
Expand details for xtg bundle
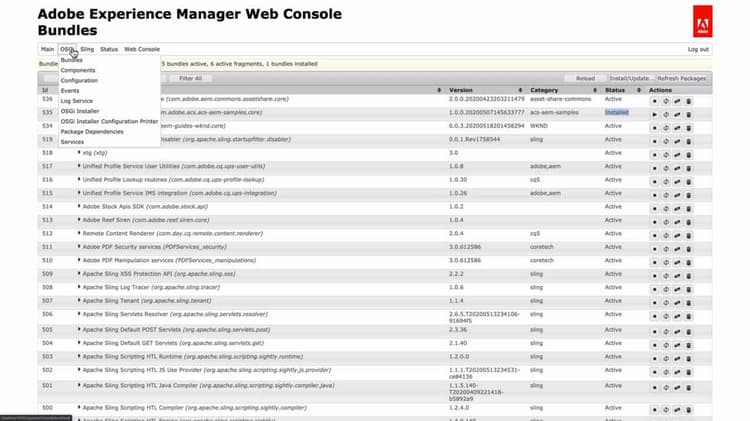pyautogui.click(x=79, y=153)
